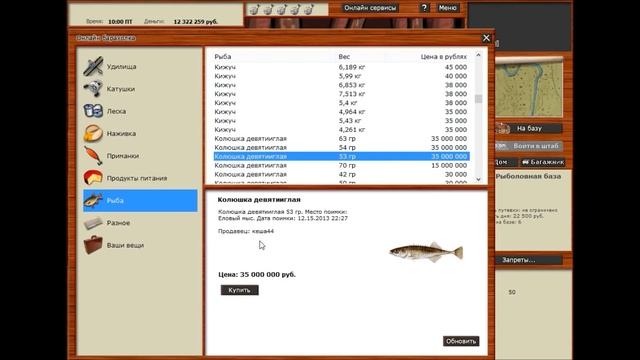
Task: Select the Рыба fish category icon
Action: click(x=93, y=200)
